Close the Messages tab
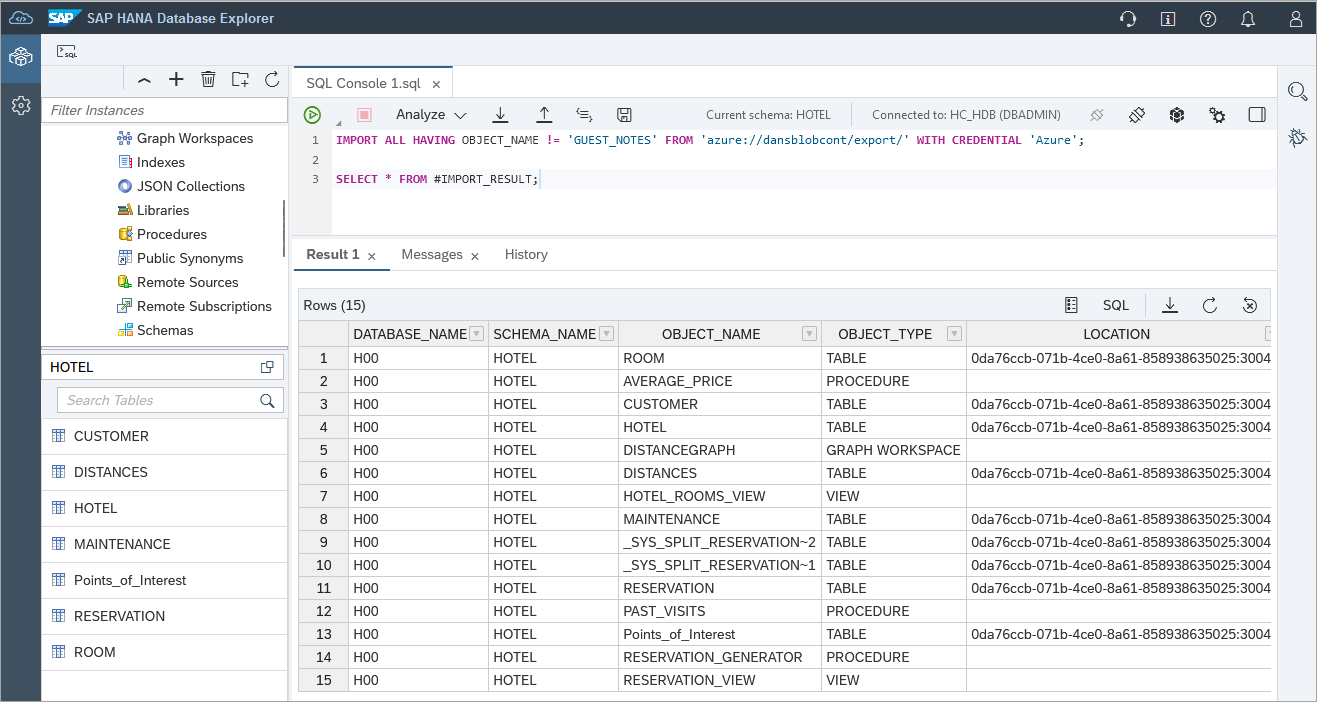 [475, 257]
